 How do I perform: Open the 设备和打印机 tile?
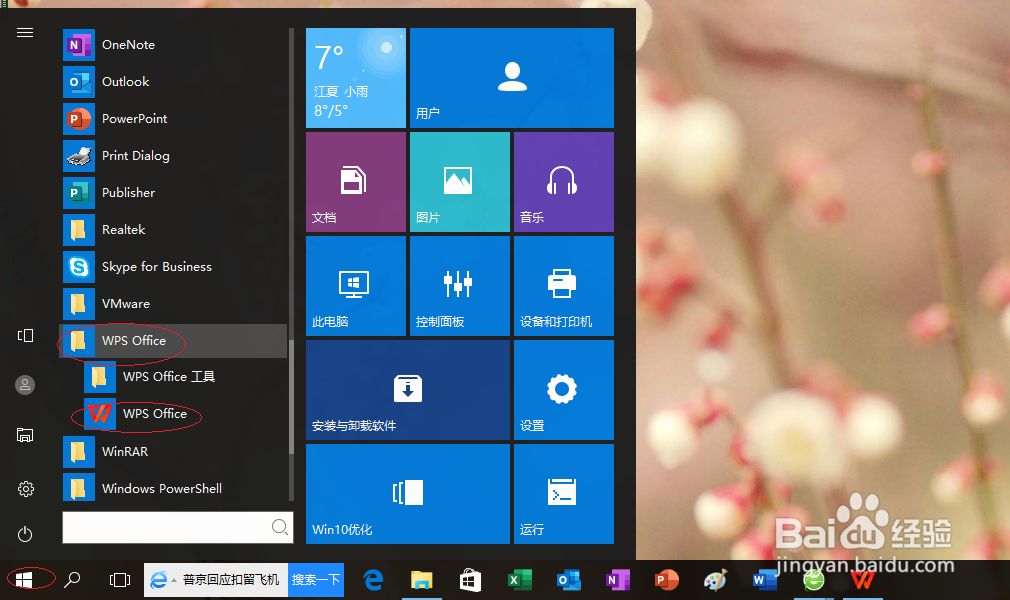pyautogui.click(x=564, y=285)
